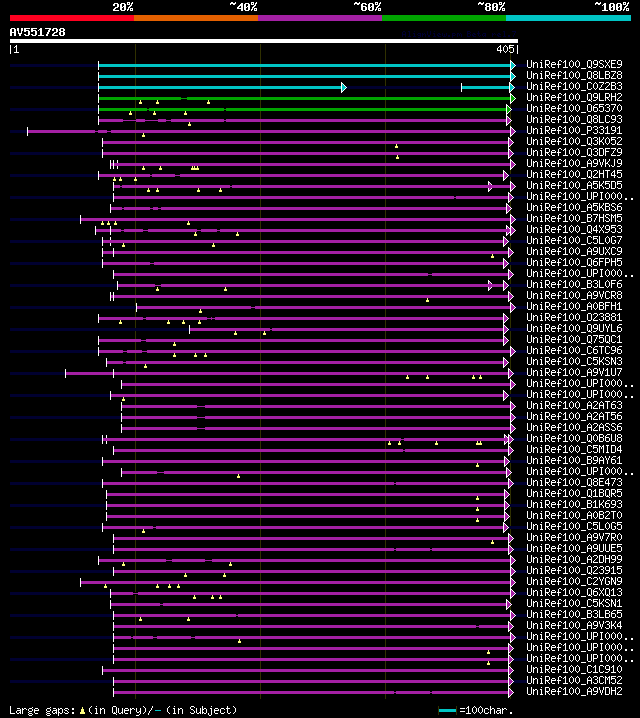640x718 pixels.
Task: Click the green alignment bar of UniRef100_Q9LRH2
Action: 307,98
